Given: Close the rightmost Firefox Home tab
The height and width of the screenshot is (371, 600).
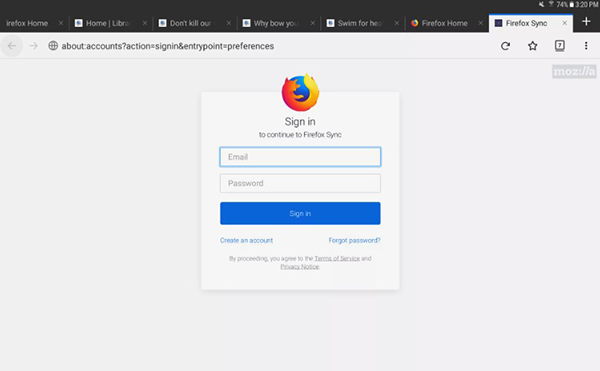Looking at the screenshot, I should pyautogui.click(x=481, y=23).
